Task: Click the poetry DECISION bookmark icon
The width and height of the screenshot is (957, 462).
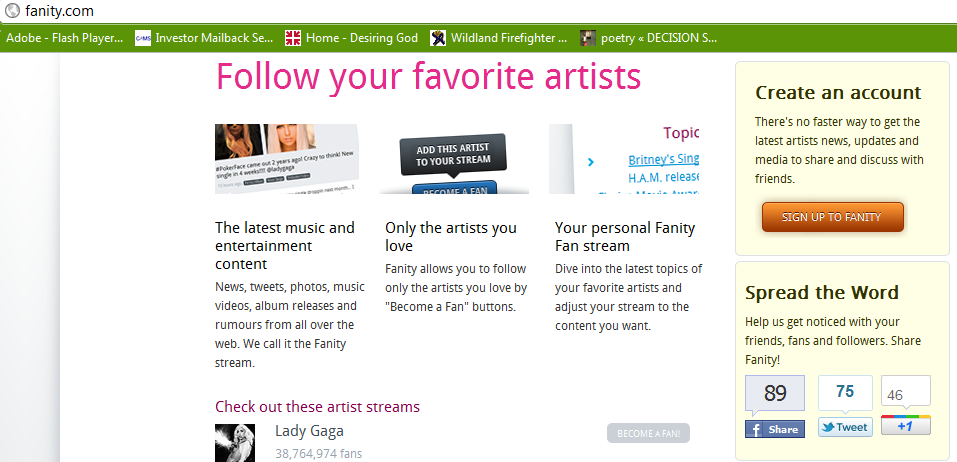Action: click(588, 38)
